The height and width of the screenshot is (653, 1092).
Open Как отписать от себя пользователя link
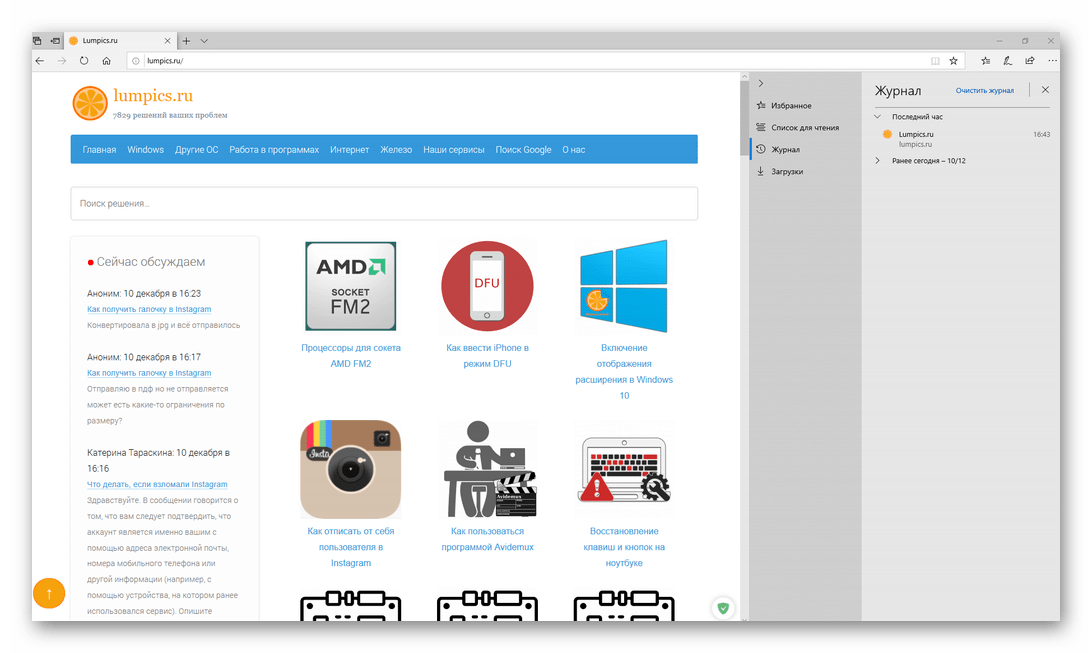tap(350, 547)
